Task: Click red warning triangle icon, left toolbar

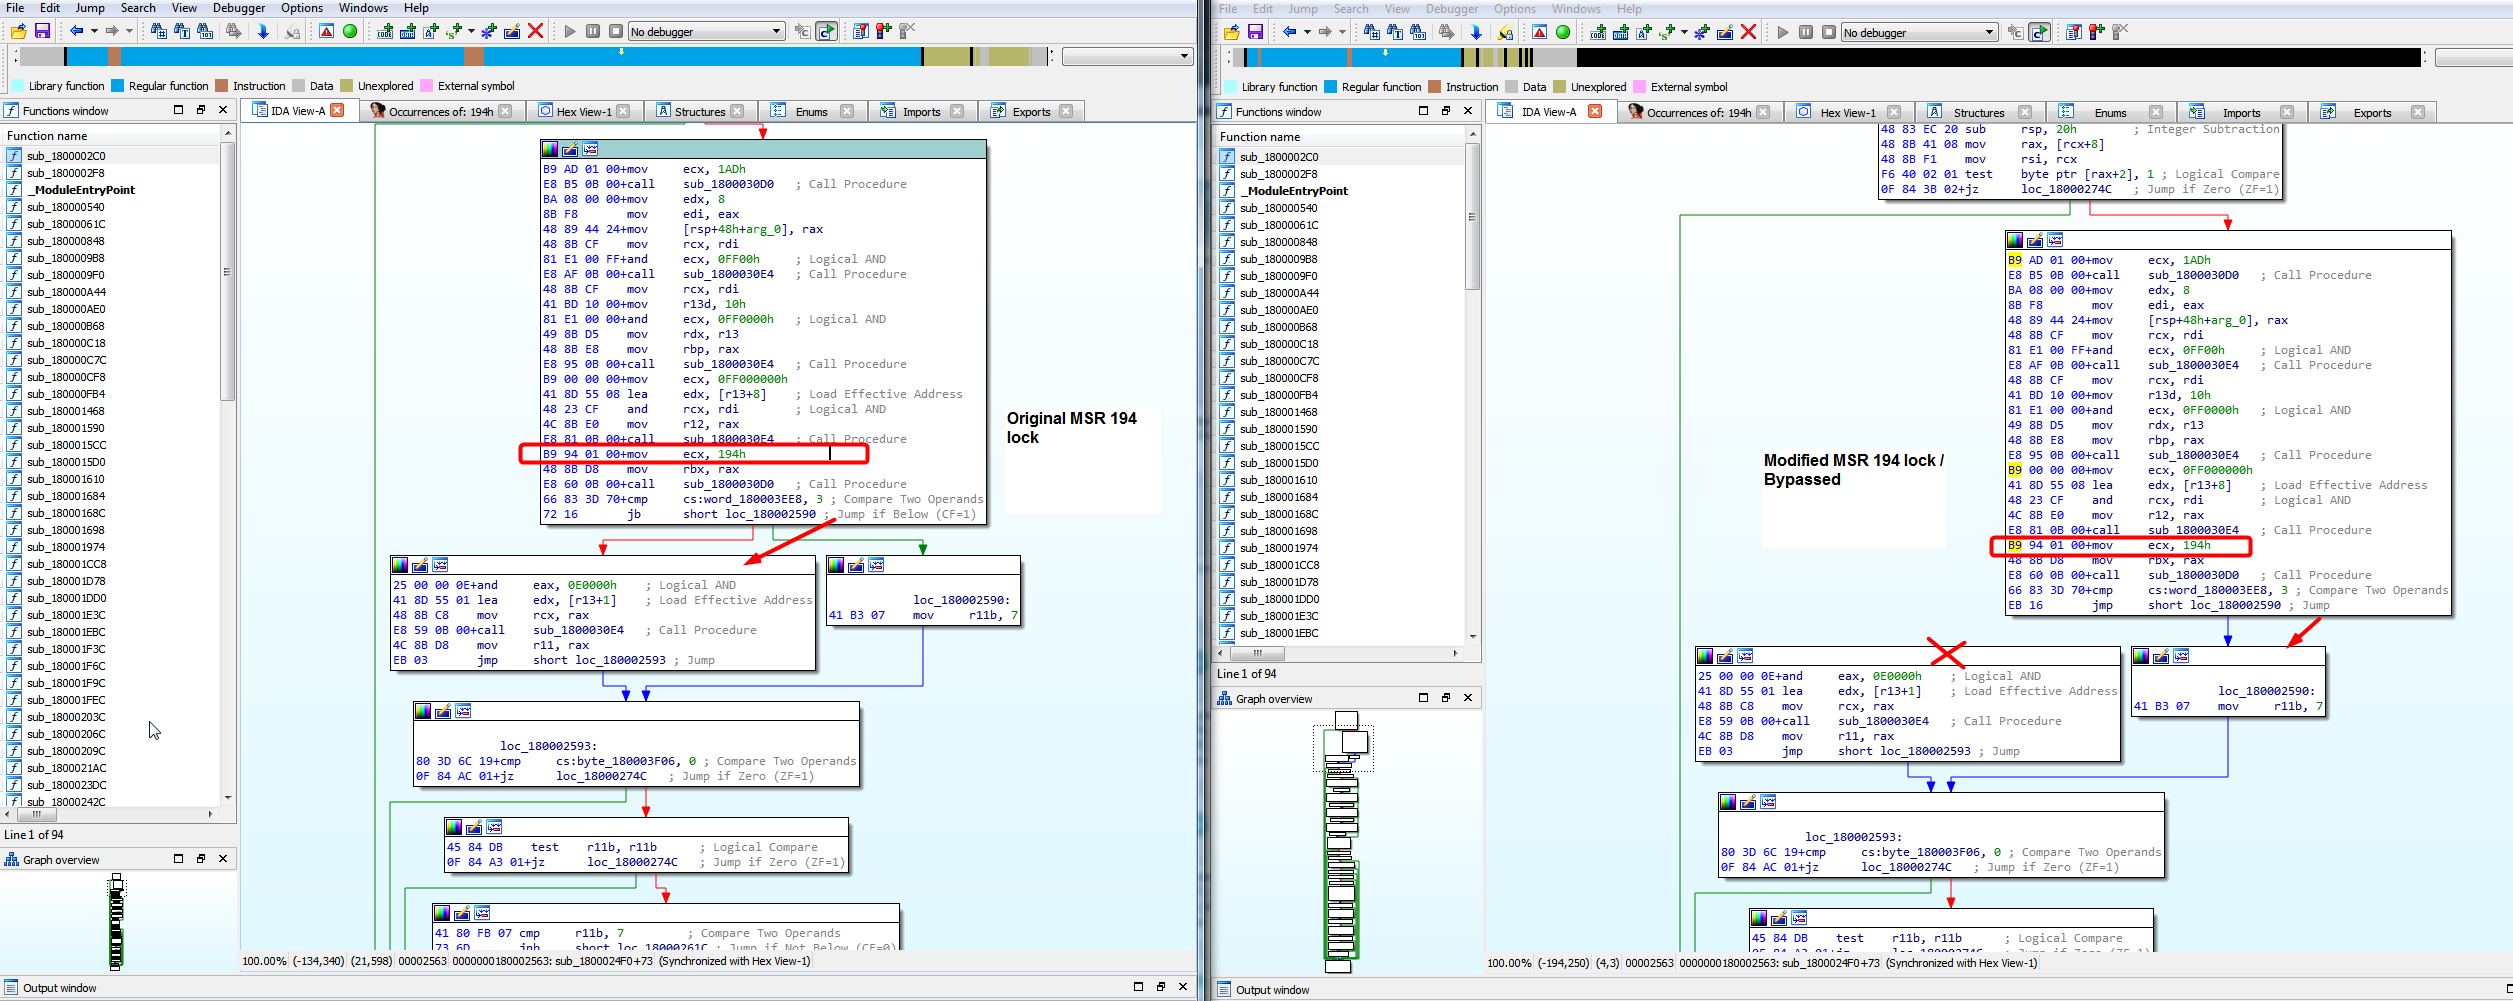Action: pyautogui.click(x=327, y=31)
